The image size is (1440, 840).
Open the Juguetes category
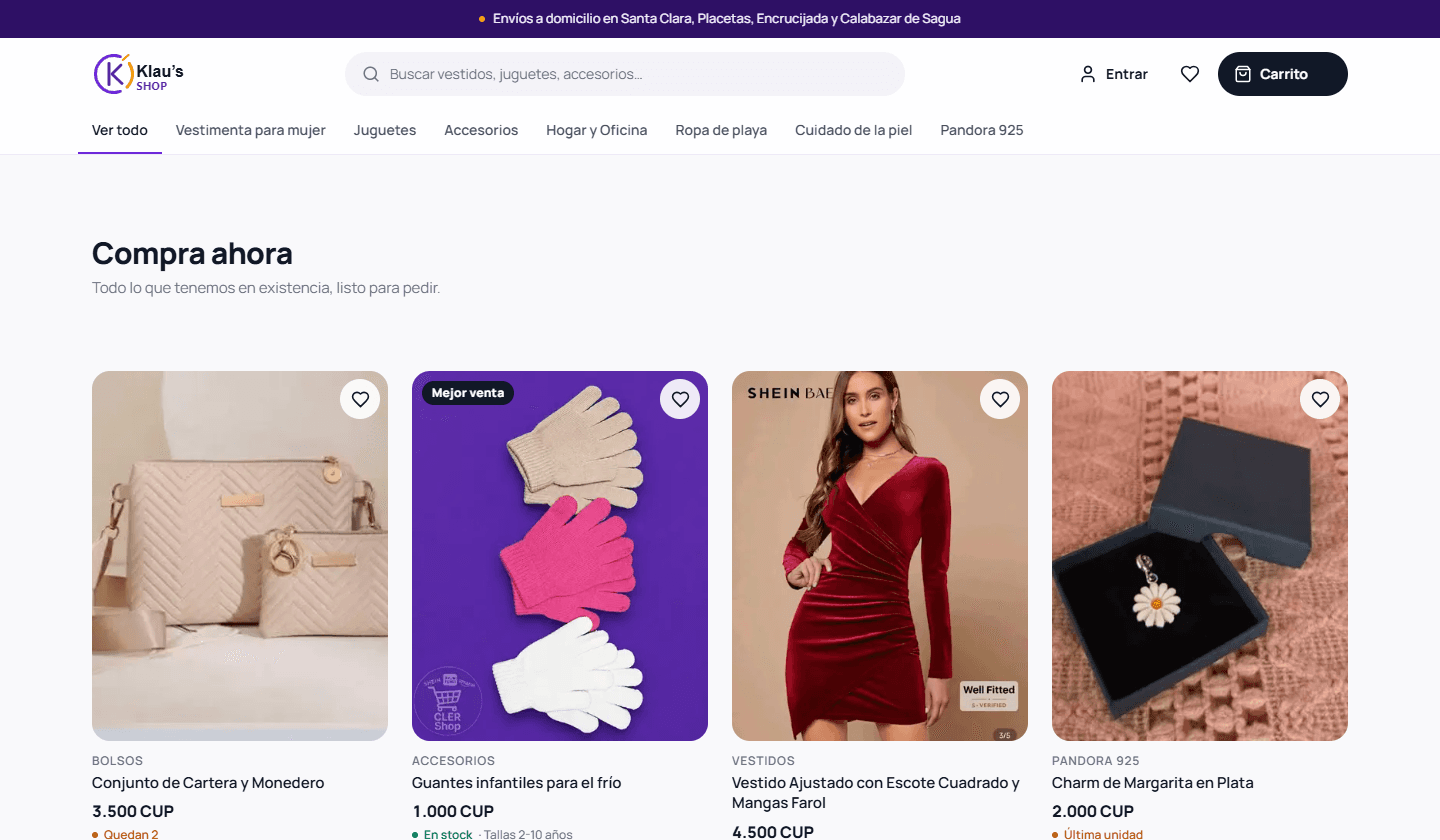pyautogui.click(x=385, y=130)
